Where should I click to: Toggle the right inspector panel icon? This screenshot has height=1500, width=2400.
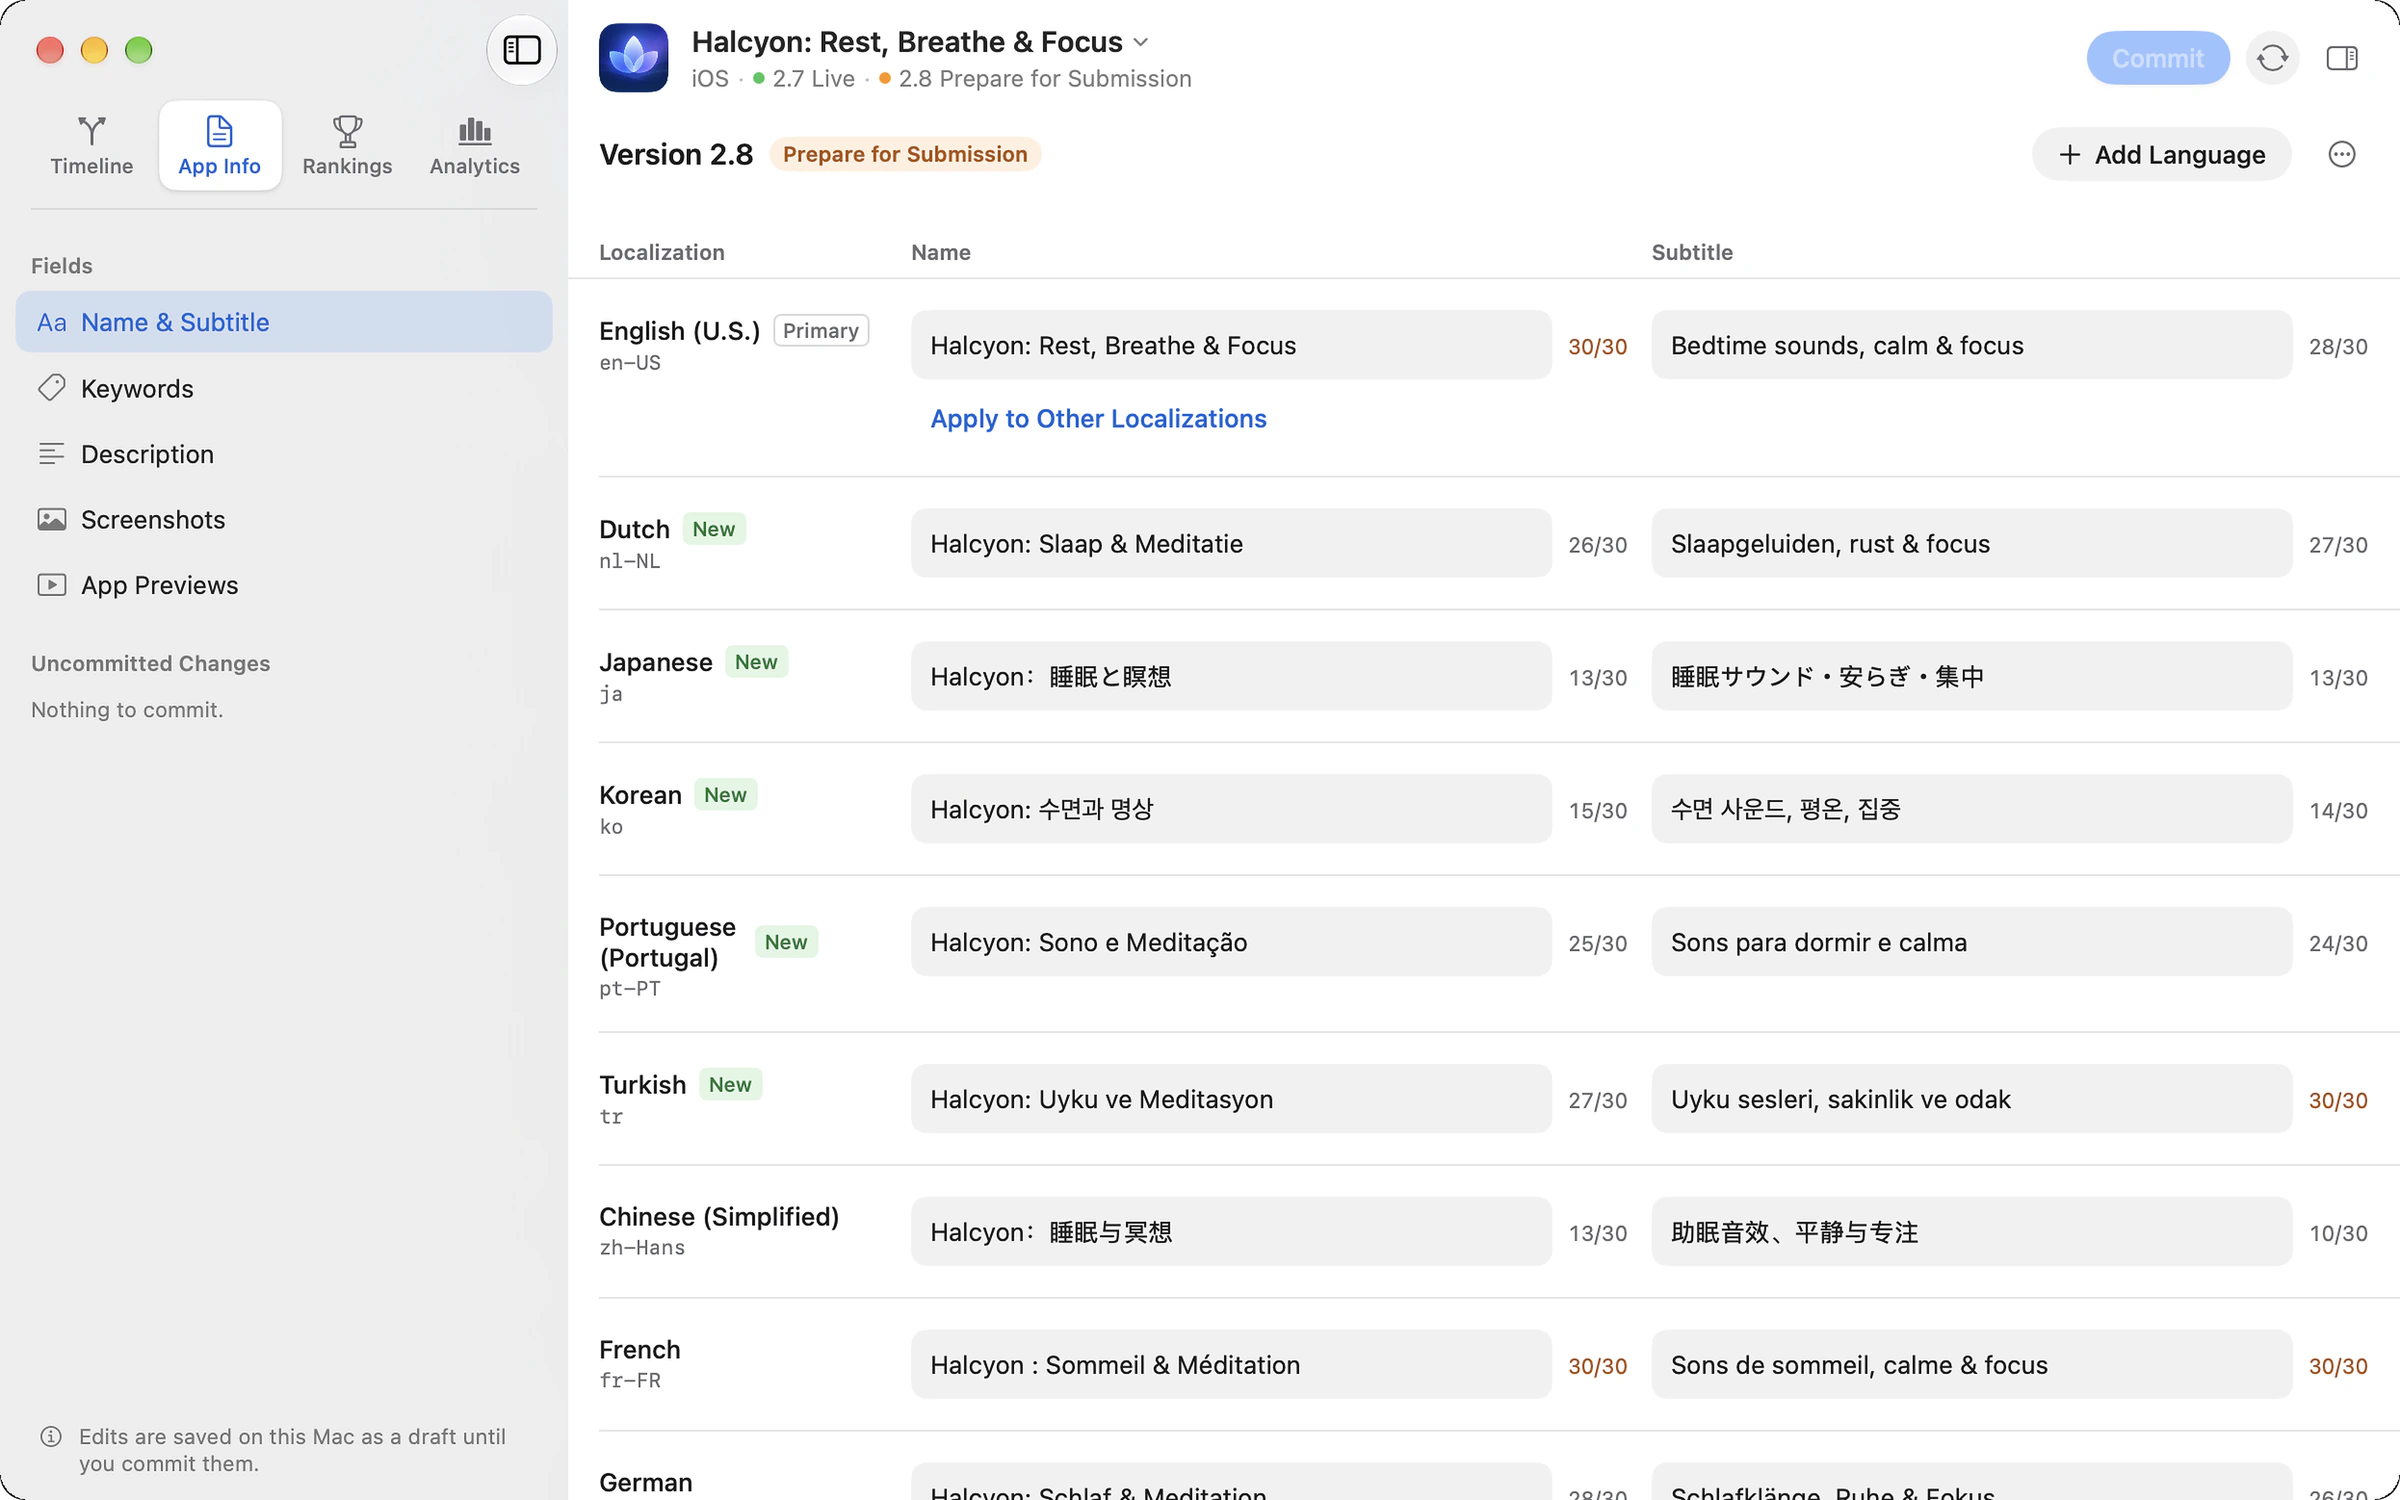2342,58
